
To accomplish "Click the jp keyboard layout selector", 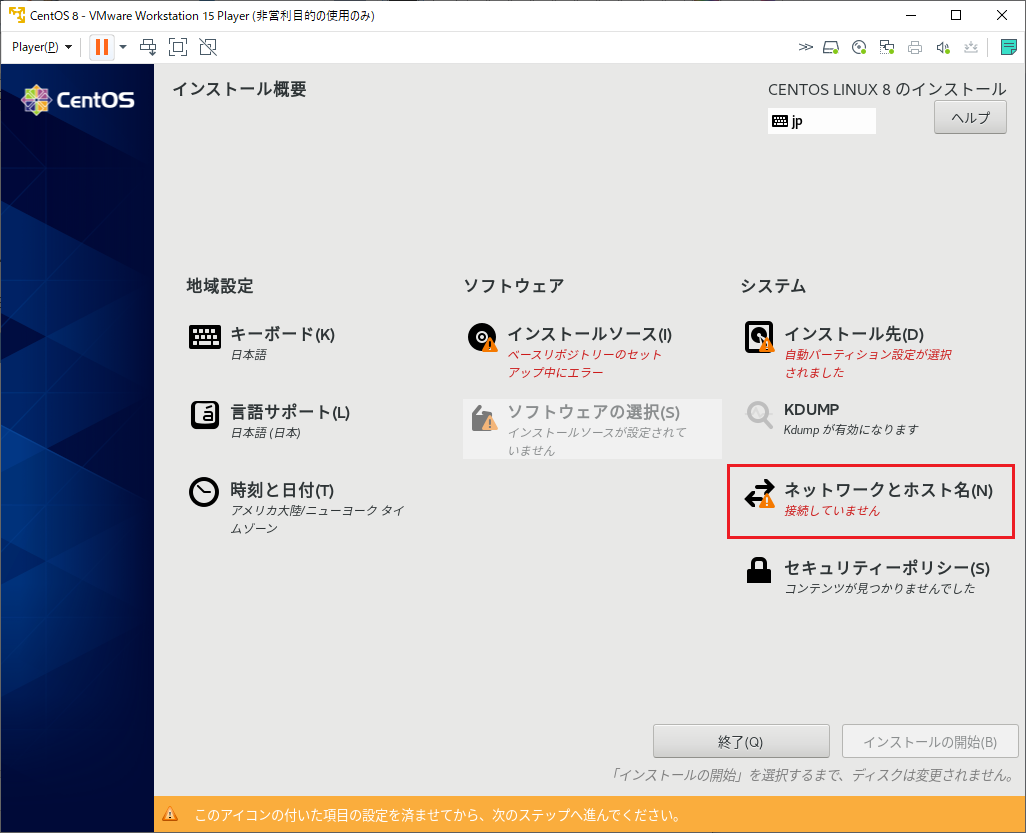I will pos(821,120).
